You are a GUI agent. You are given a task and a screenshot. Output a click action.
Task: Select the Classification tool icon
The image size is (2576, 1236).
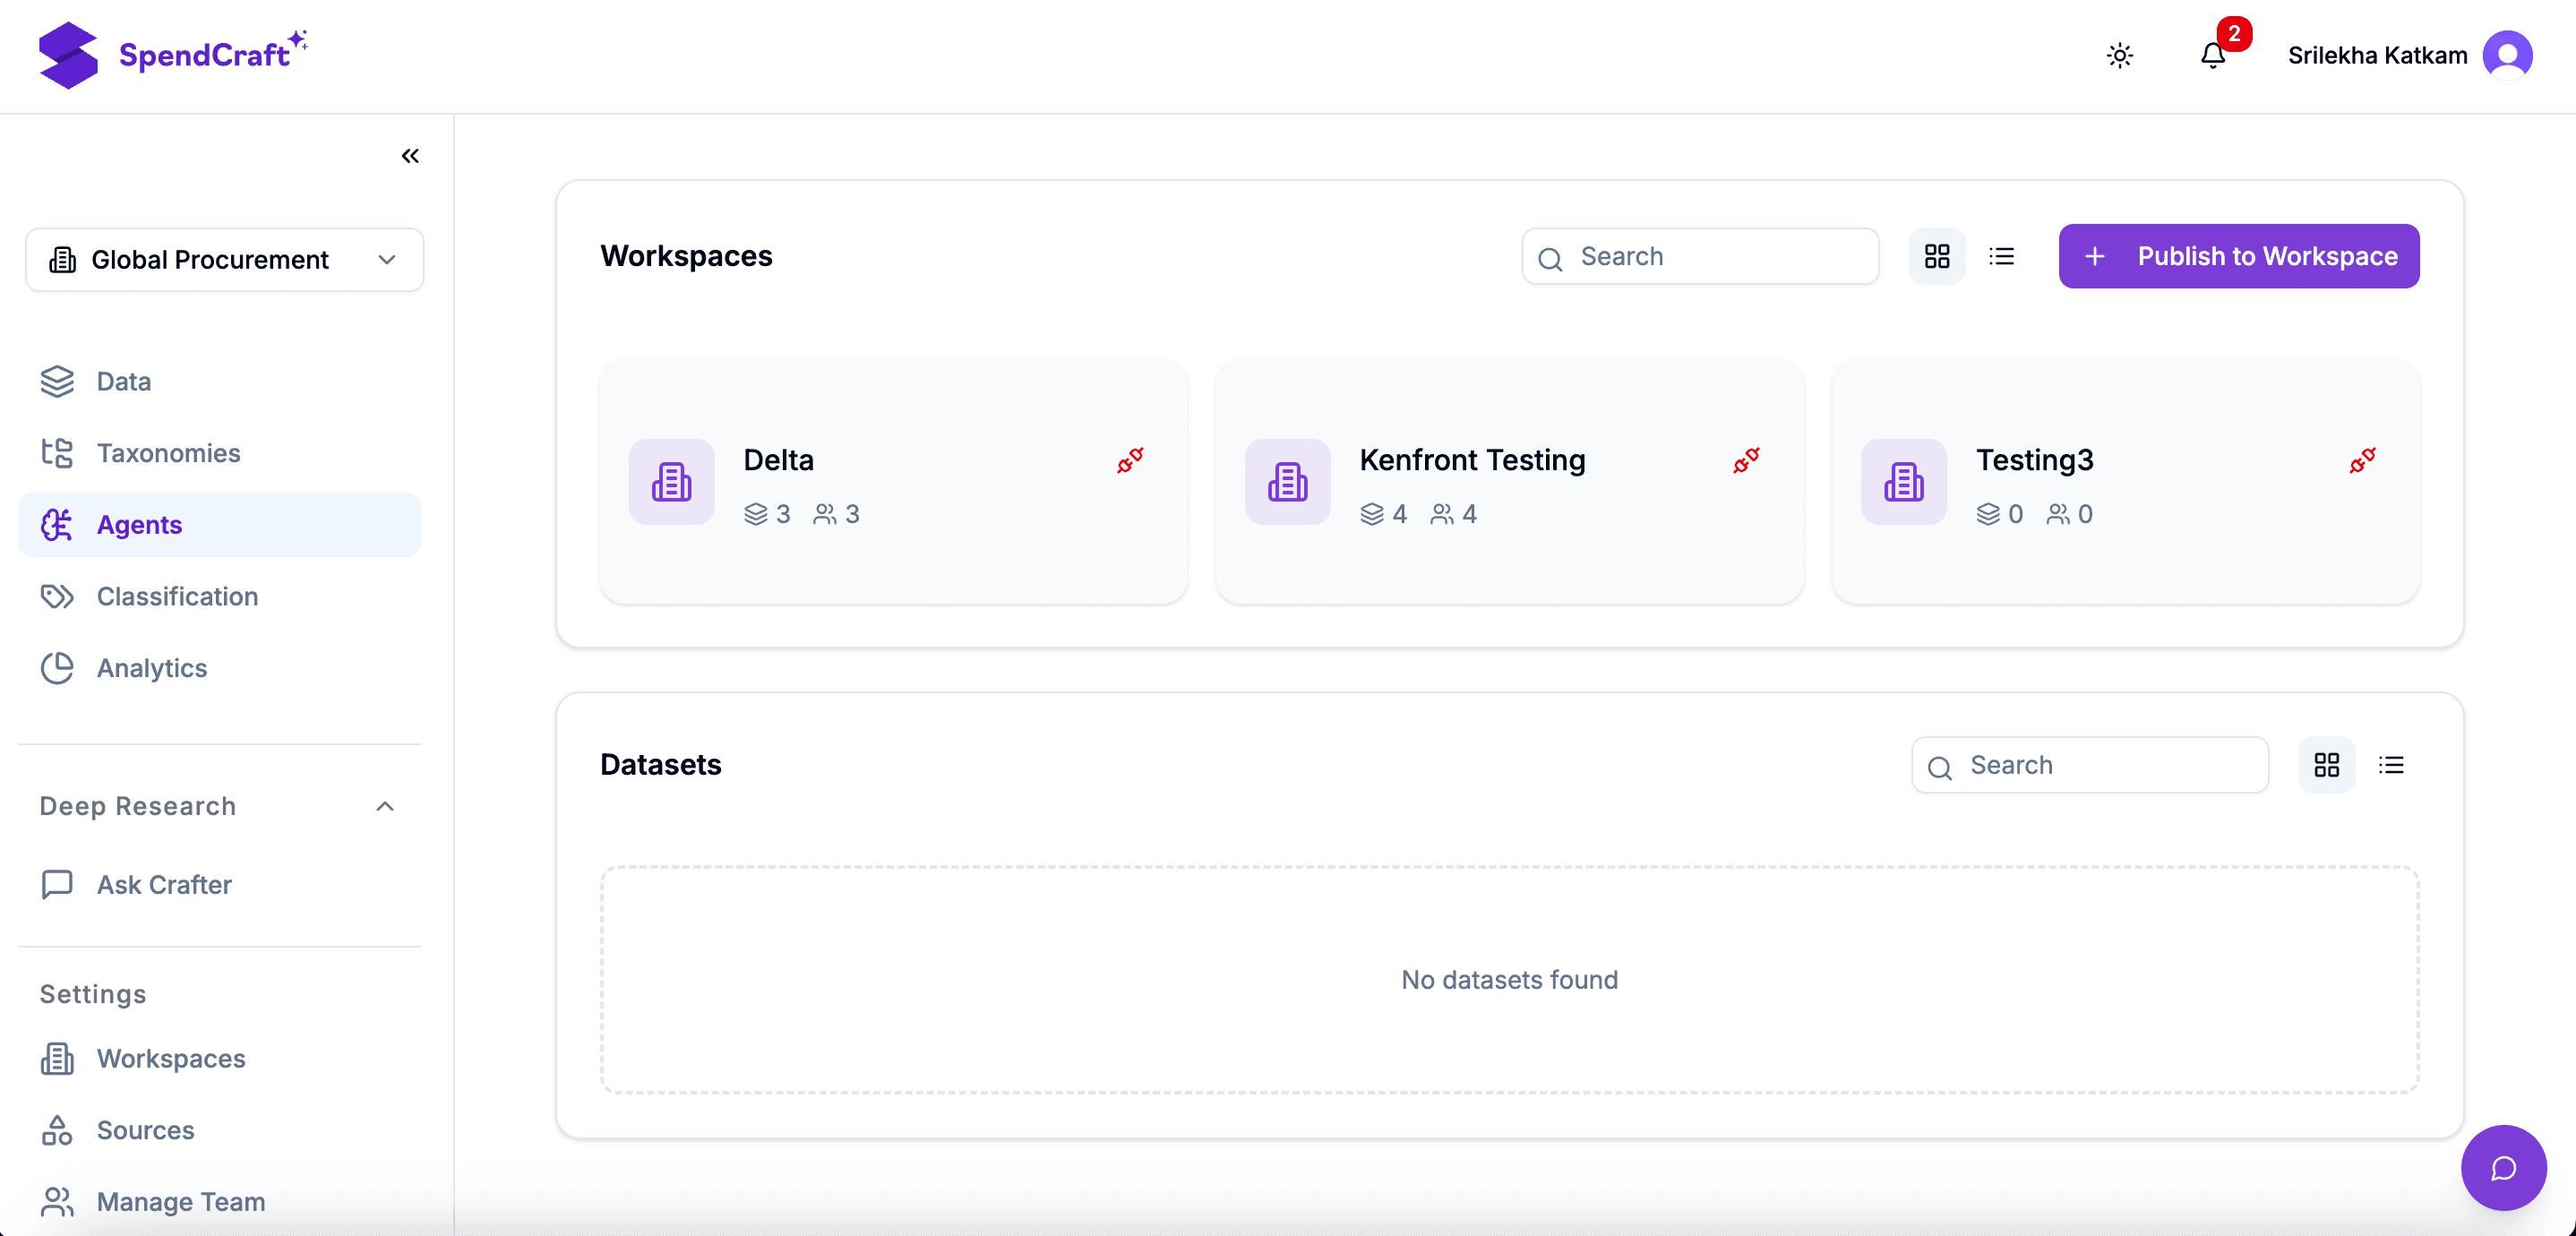[x=57, y=596]
